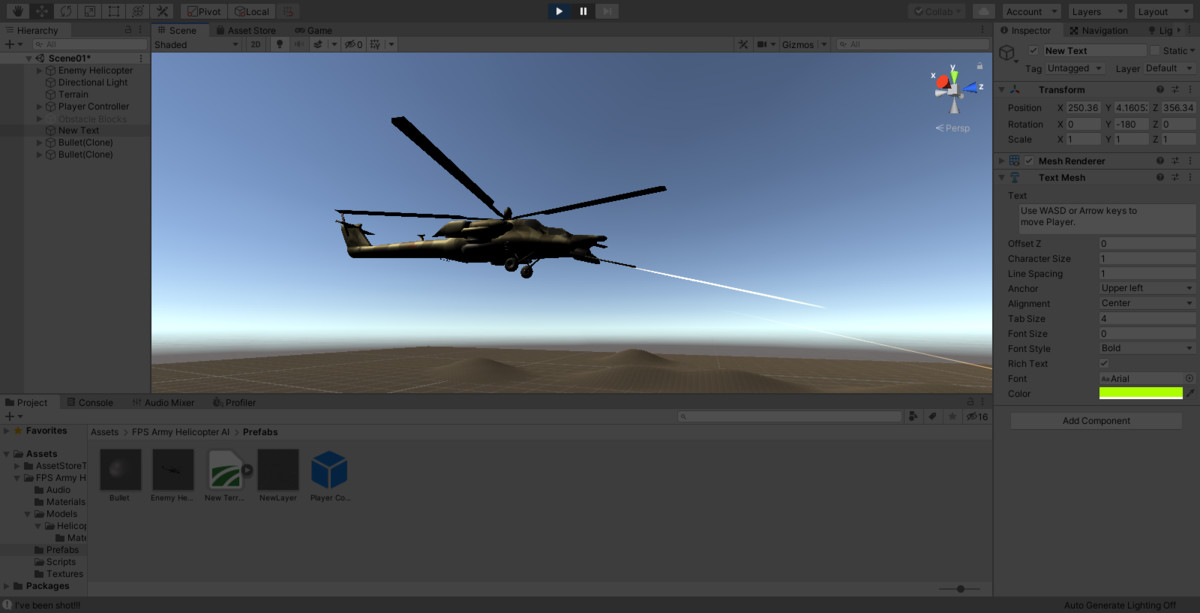Select the Player Controller prefab thumbnail
The image size is (1200, 613).
[330, 472]
